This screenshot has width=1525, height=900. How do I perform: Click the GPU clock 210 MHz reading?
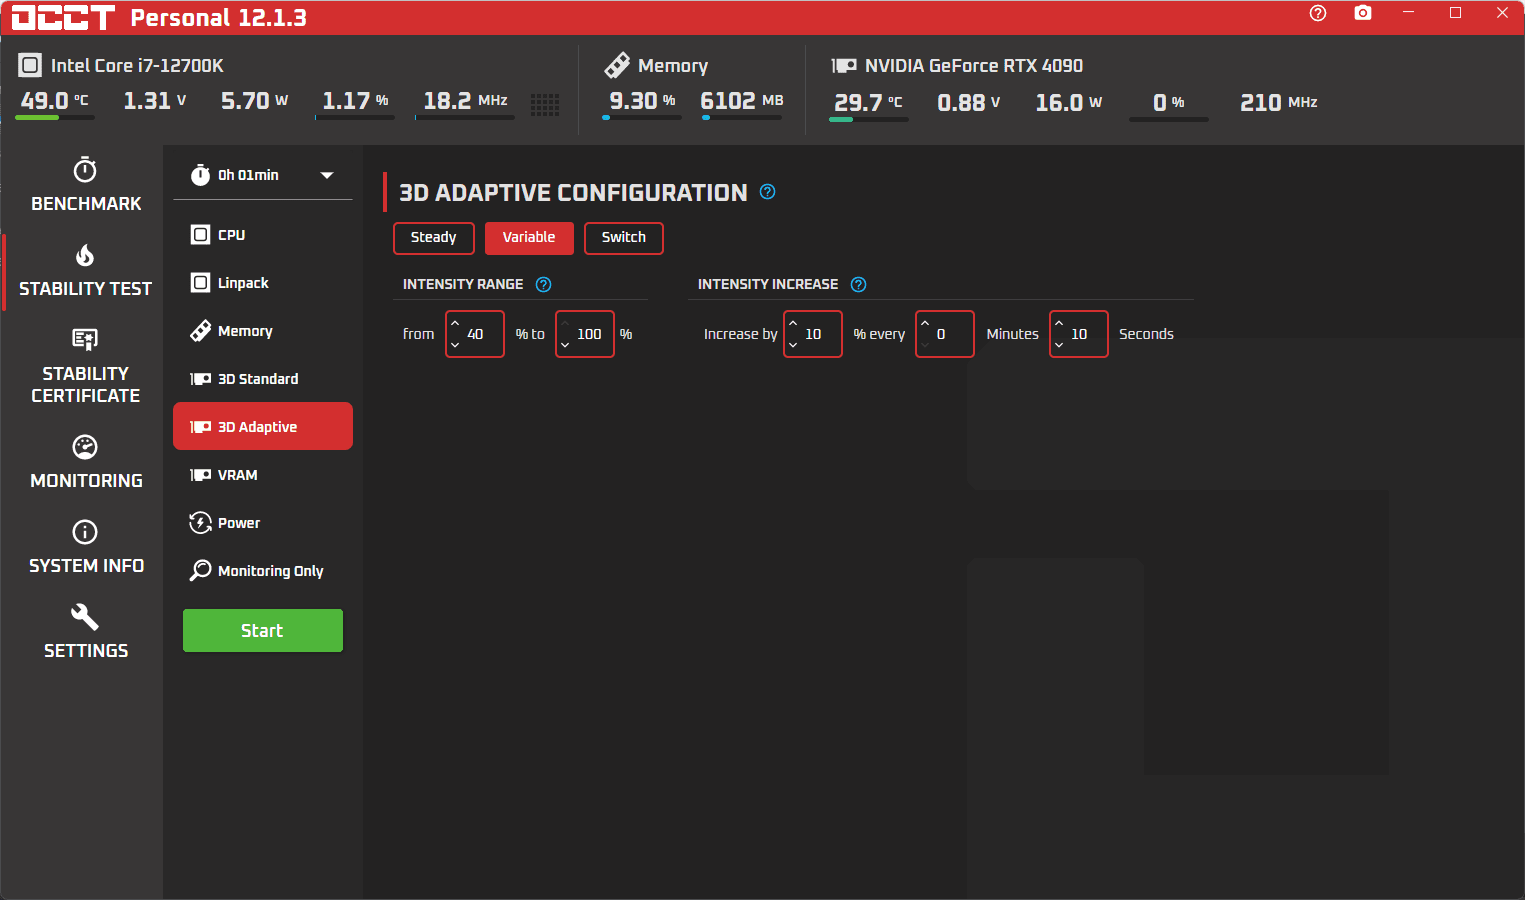(x=1279, y=103)
